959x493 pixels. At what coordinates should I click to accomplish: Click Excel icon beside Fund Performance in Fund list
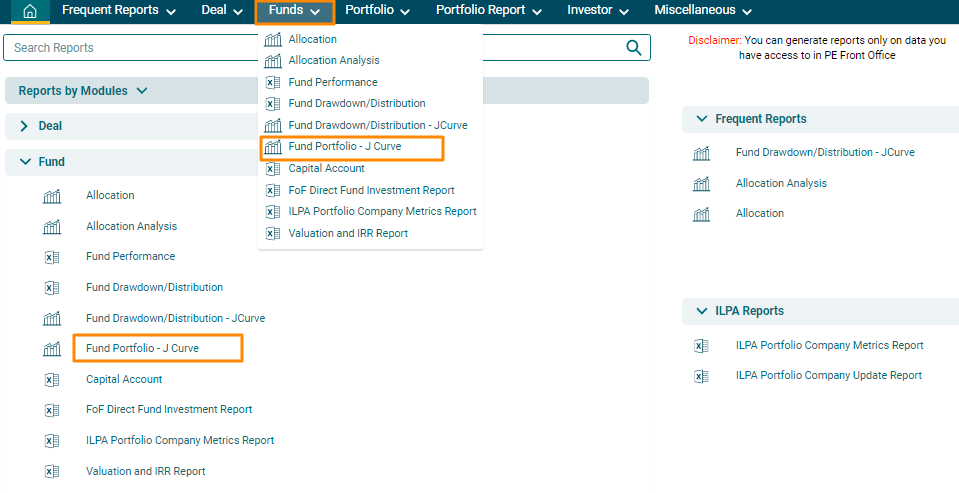pyautogui.click(x=52, y=257)
